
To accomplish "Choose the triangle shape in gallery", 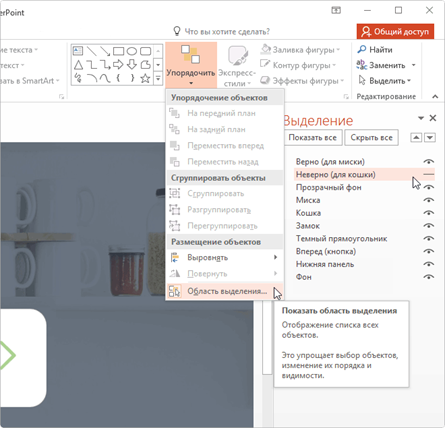I will click(78, 65).
